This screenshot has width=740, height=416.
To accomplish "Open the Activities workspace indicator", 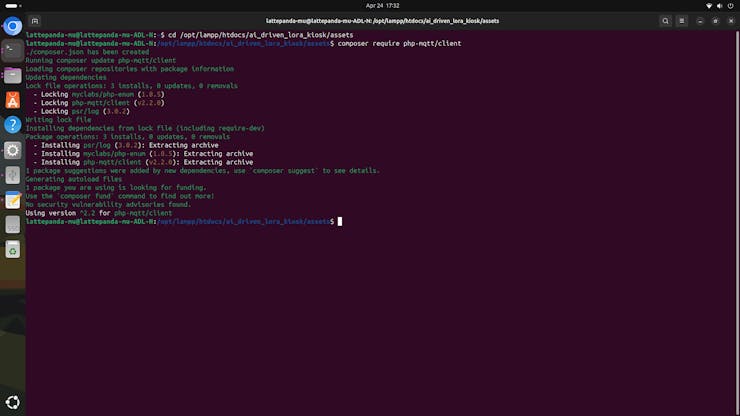I will tap(13, 6).
